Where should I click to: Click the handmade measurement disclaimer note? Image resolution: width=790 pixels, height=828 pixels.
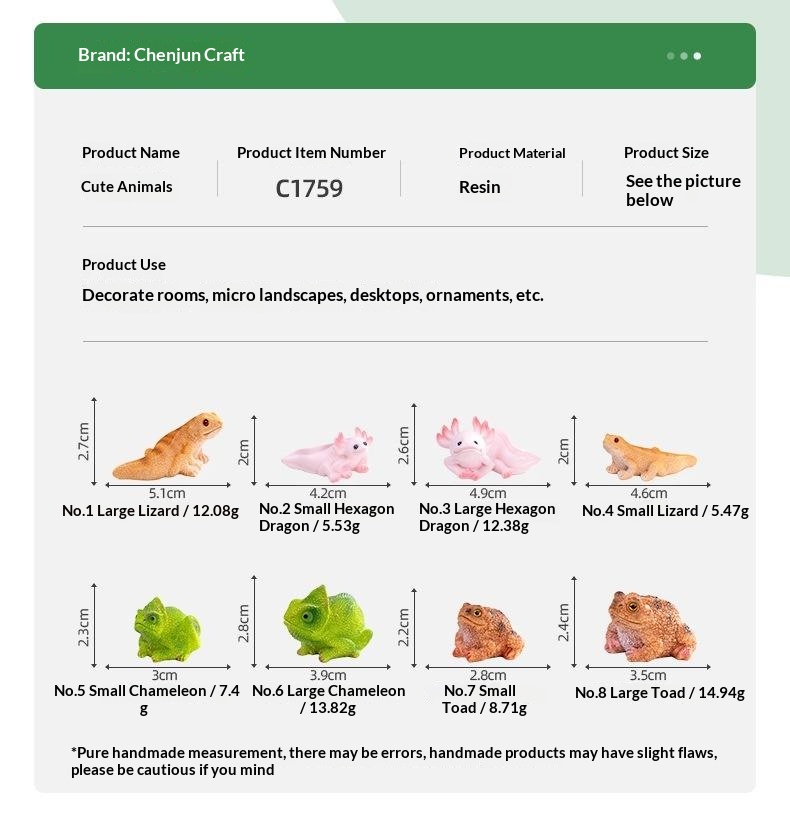[x=394, y=761]
